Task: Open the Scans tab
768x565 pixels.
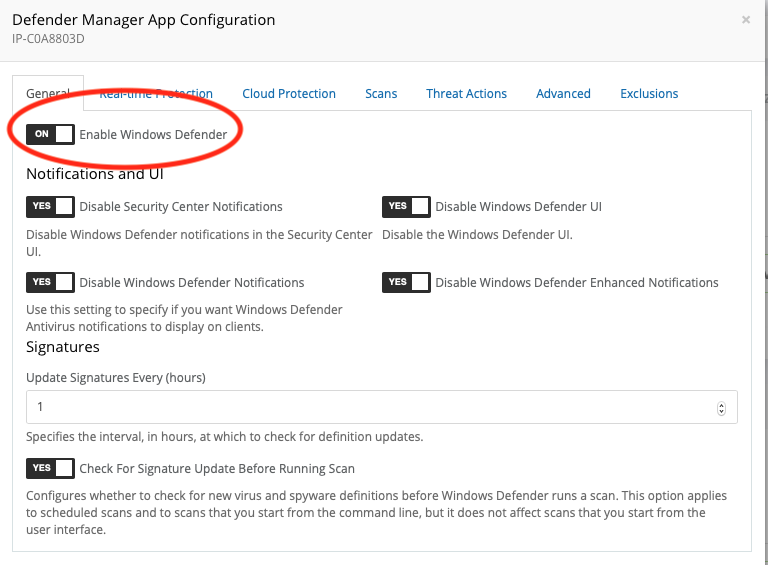Action: pos(381,94)
